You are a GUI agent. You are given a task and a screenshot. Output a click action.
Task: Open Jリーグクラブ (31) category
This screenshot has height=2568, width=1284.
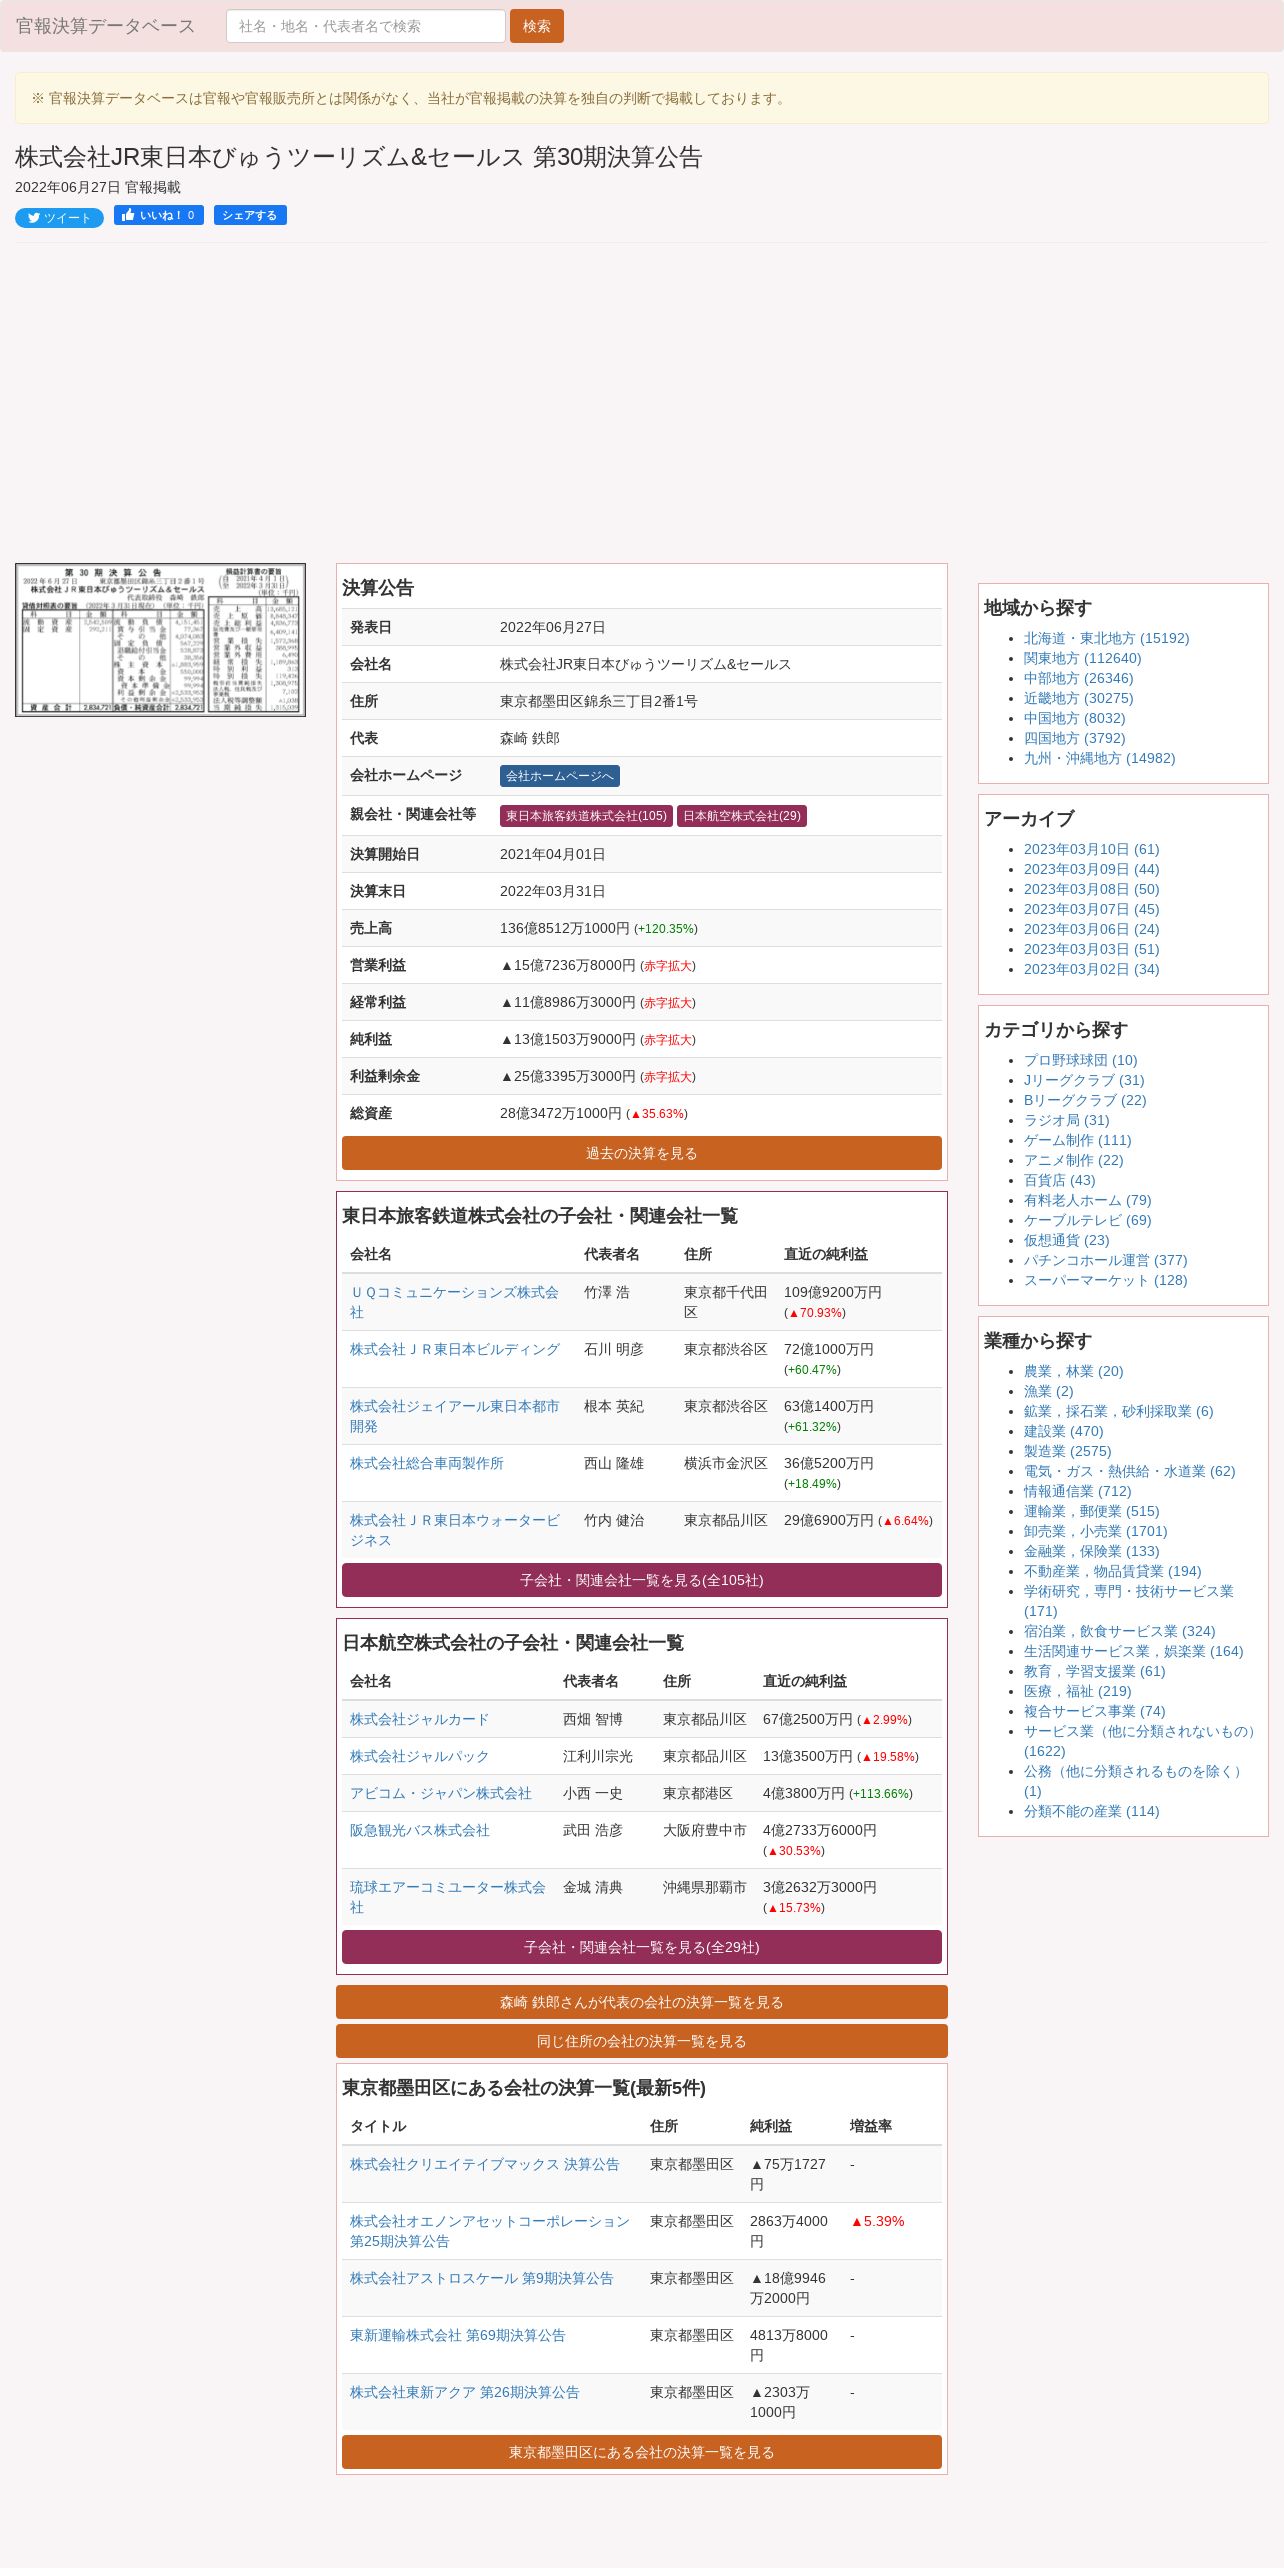coord(1084,1080)
